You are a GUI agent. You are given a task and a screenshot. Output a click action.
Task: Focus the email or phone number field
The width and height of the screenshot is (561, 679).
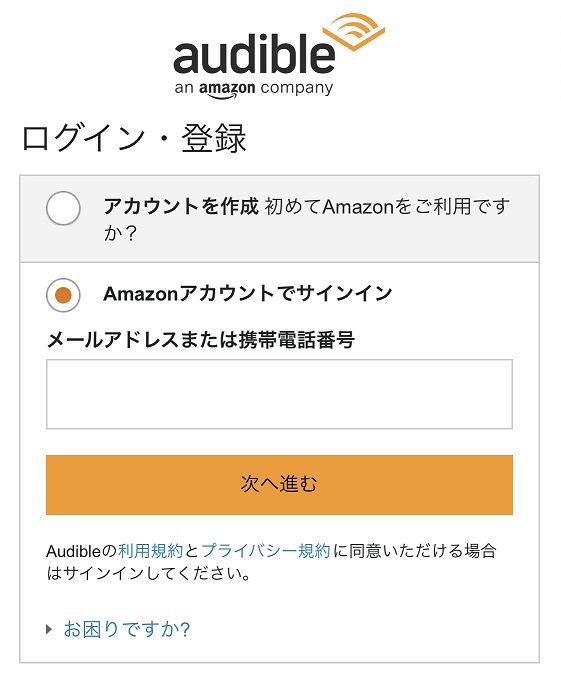pos(279,394)
